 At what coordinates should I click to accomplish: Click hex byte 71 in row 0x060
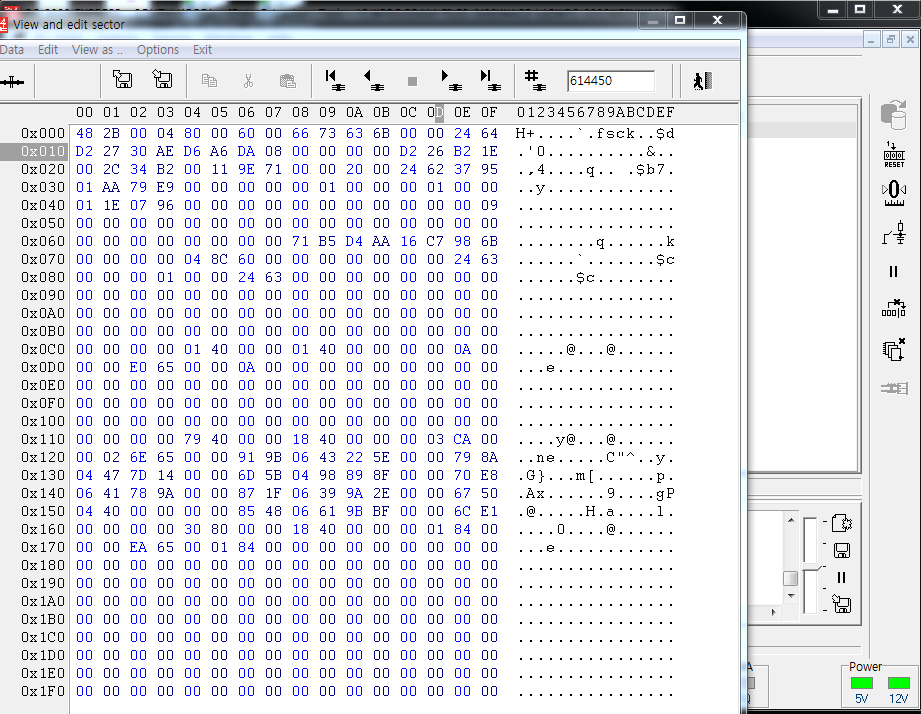point(300,242)
